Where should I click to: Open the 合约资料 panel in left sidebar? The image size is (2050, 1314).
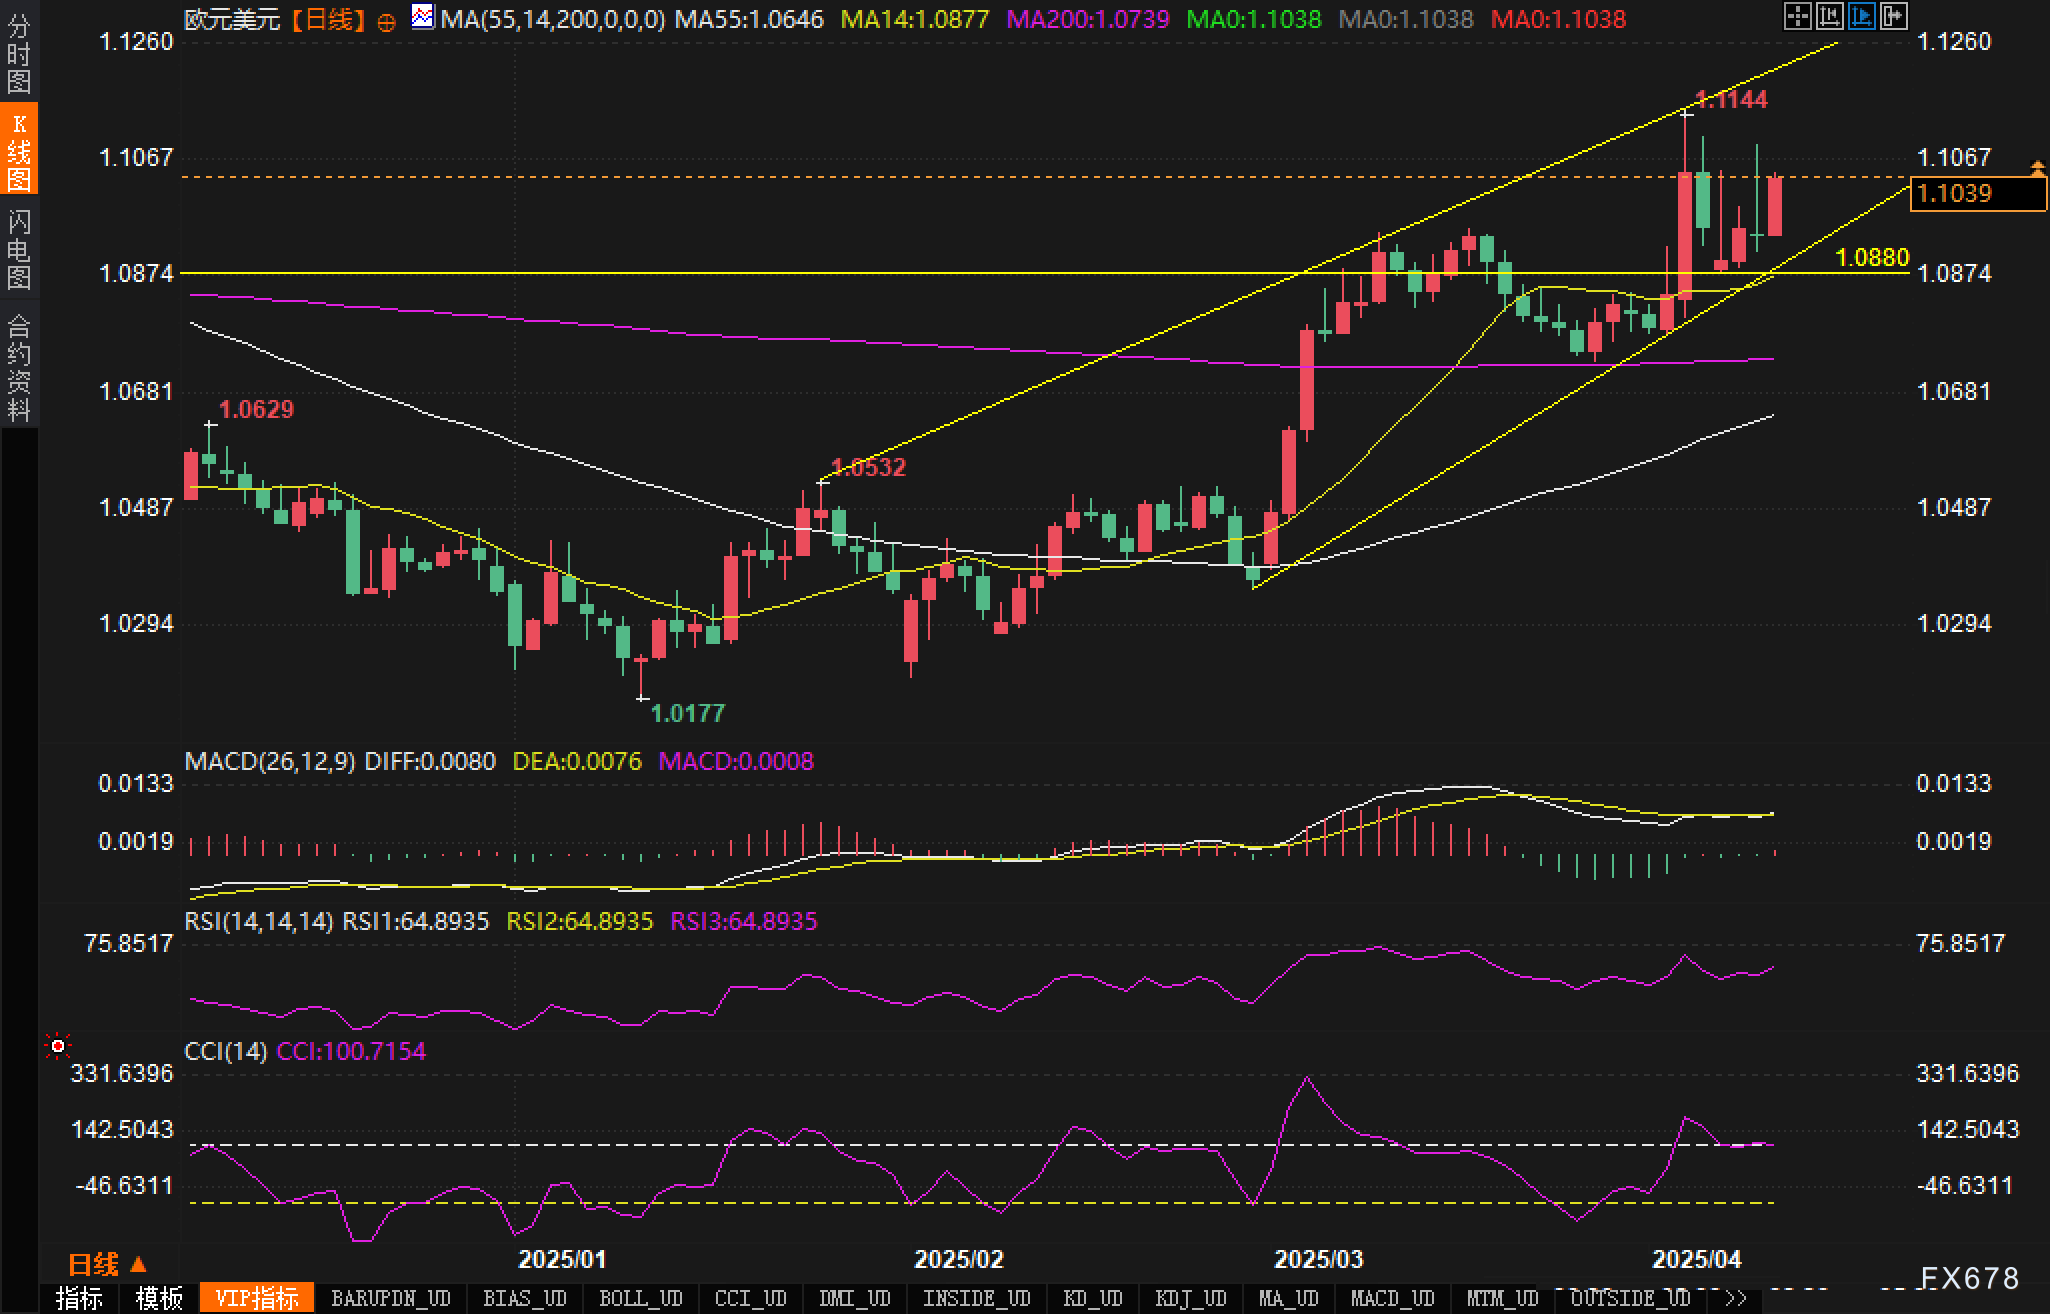19,367
